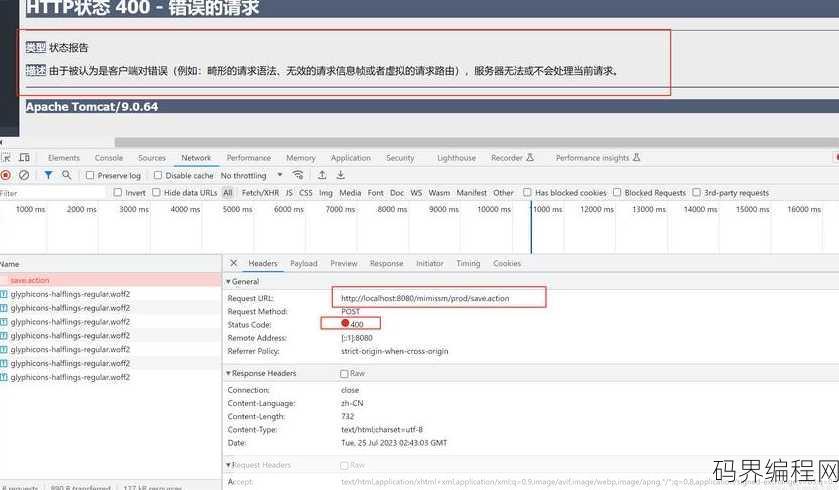Screen dimensions: 839x490
Task: Click the page's horizontal scrollbar
Action: (x=477, y=142)
